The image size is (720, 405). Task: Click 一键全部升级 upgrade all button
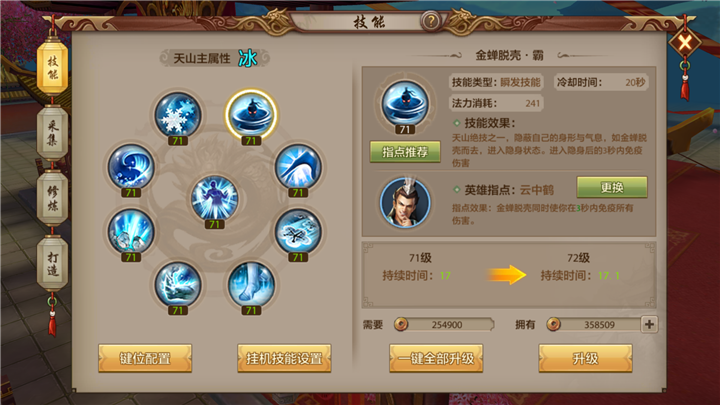pos(436,358)
